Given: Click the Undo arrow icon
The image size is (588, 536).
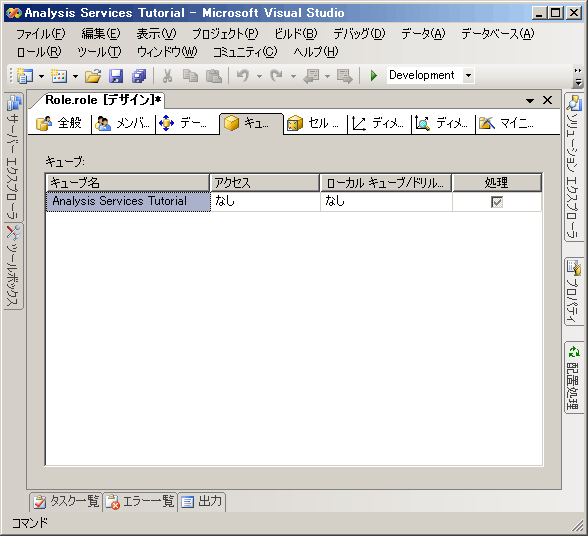Looking at the screenshot, I should 243,76.
